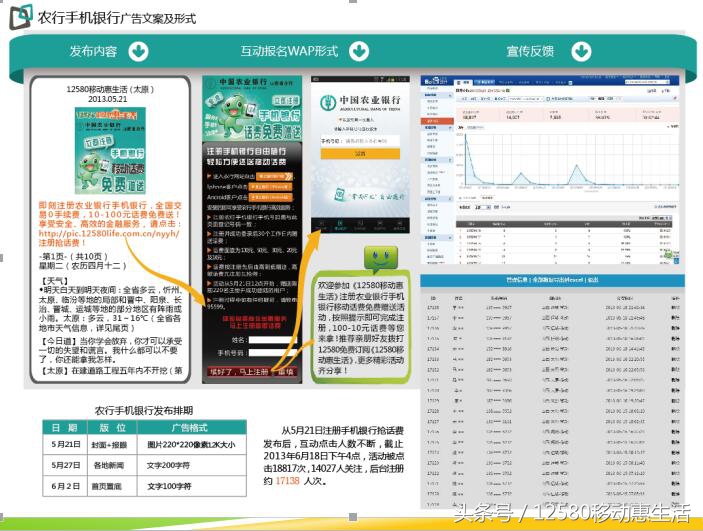Click the Agricultural Bank of China logo on the phone screen
The image size is (703, 531).
328,103
